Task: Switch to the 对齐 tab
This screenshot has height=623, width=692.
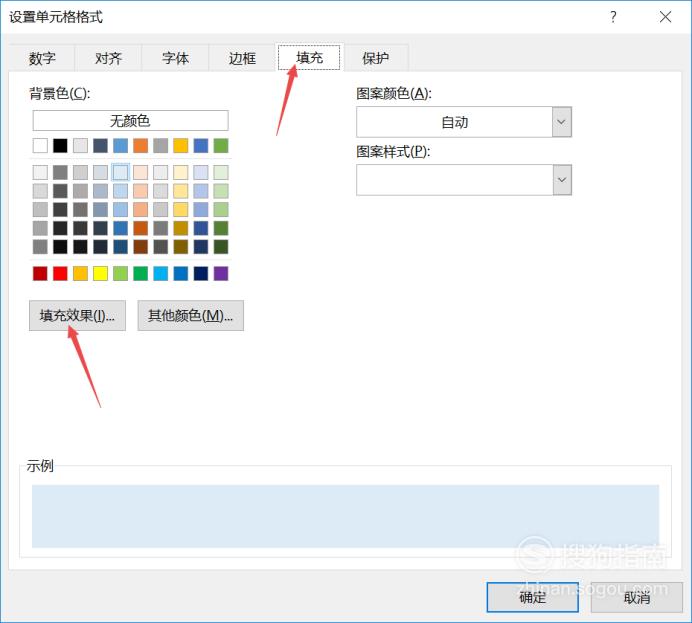Action: 109,58
